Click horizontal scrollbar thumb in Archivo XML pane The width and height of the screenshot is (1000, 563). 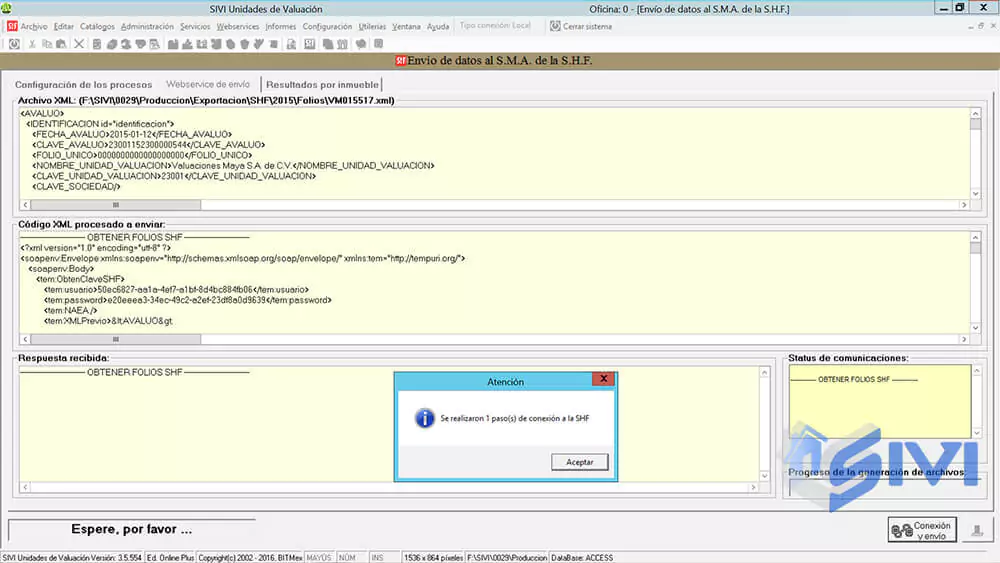[x=115, y=205]
